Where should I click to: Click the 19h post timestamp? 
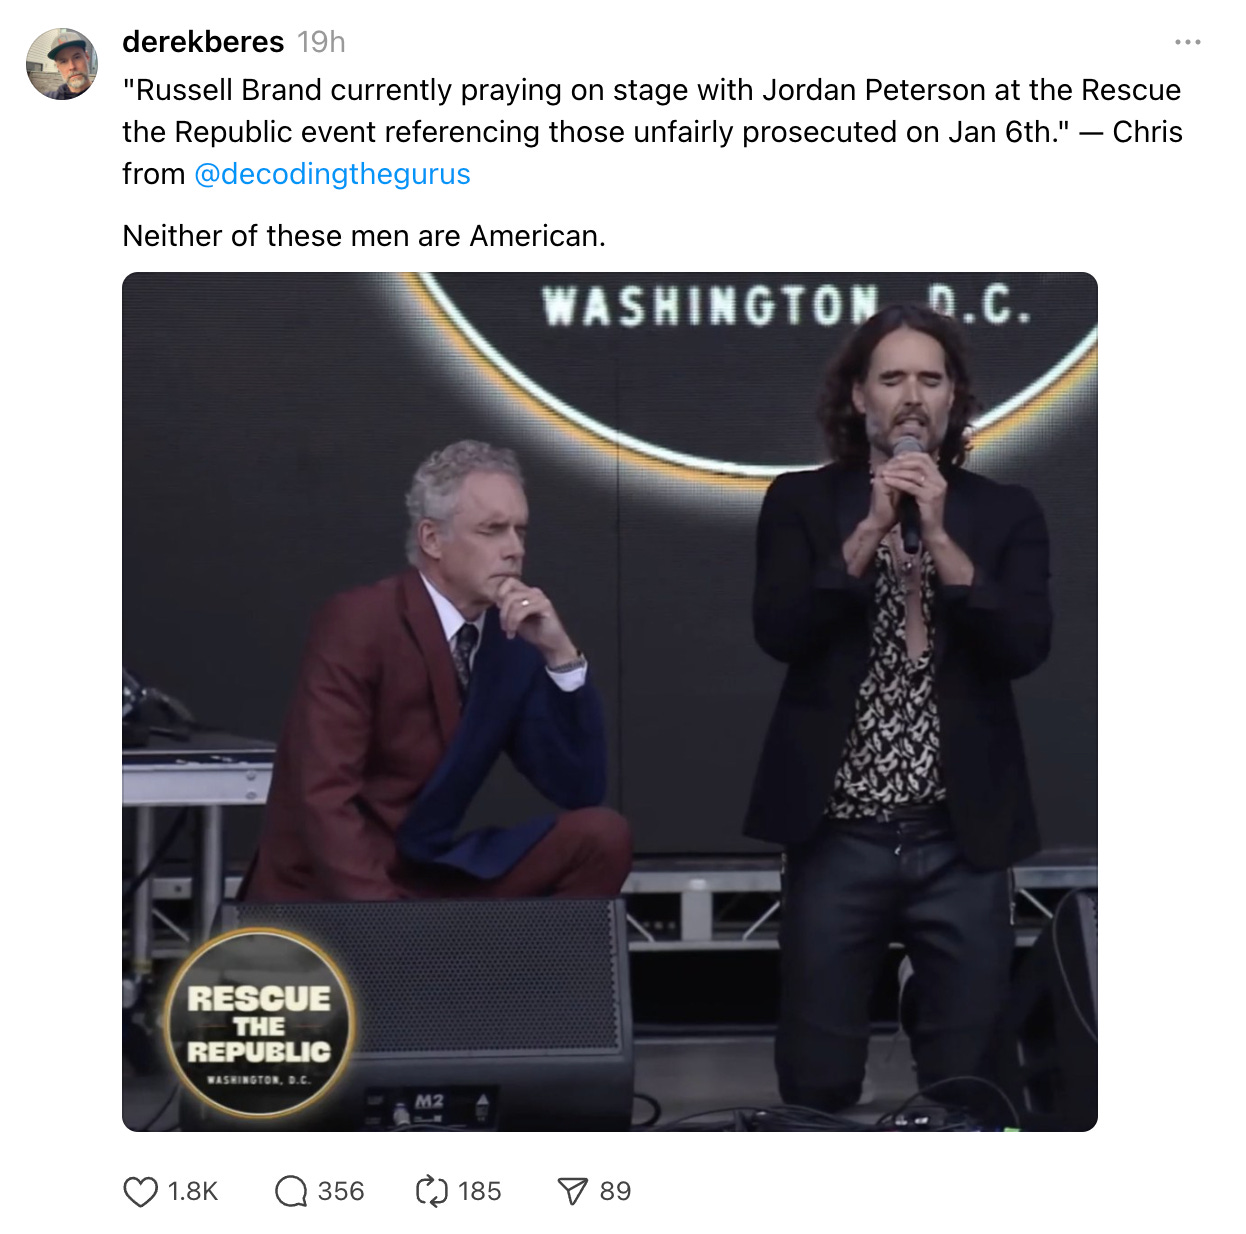(321, 42)
